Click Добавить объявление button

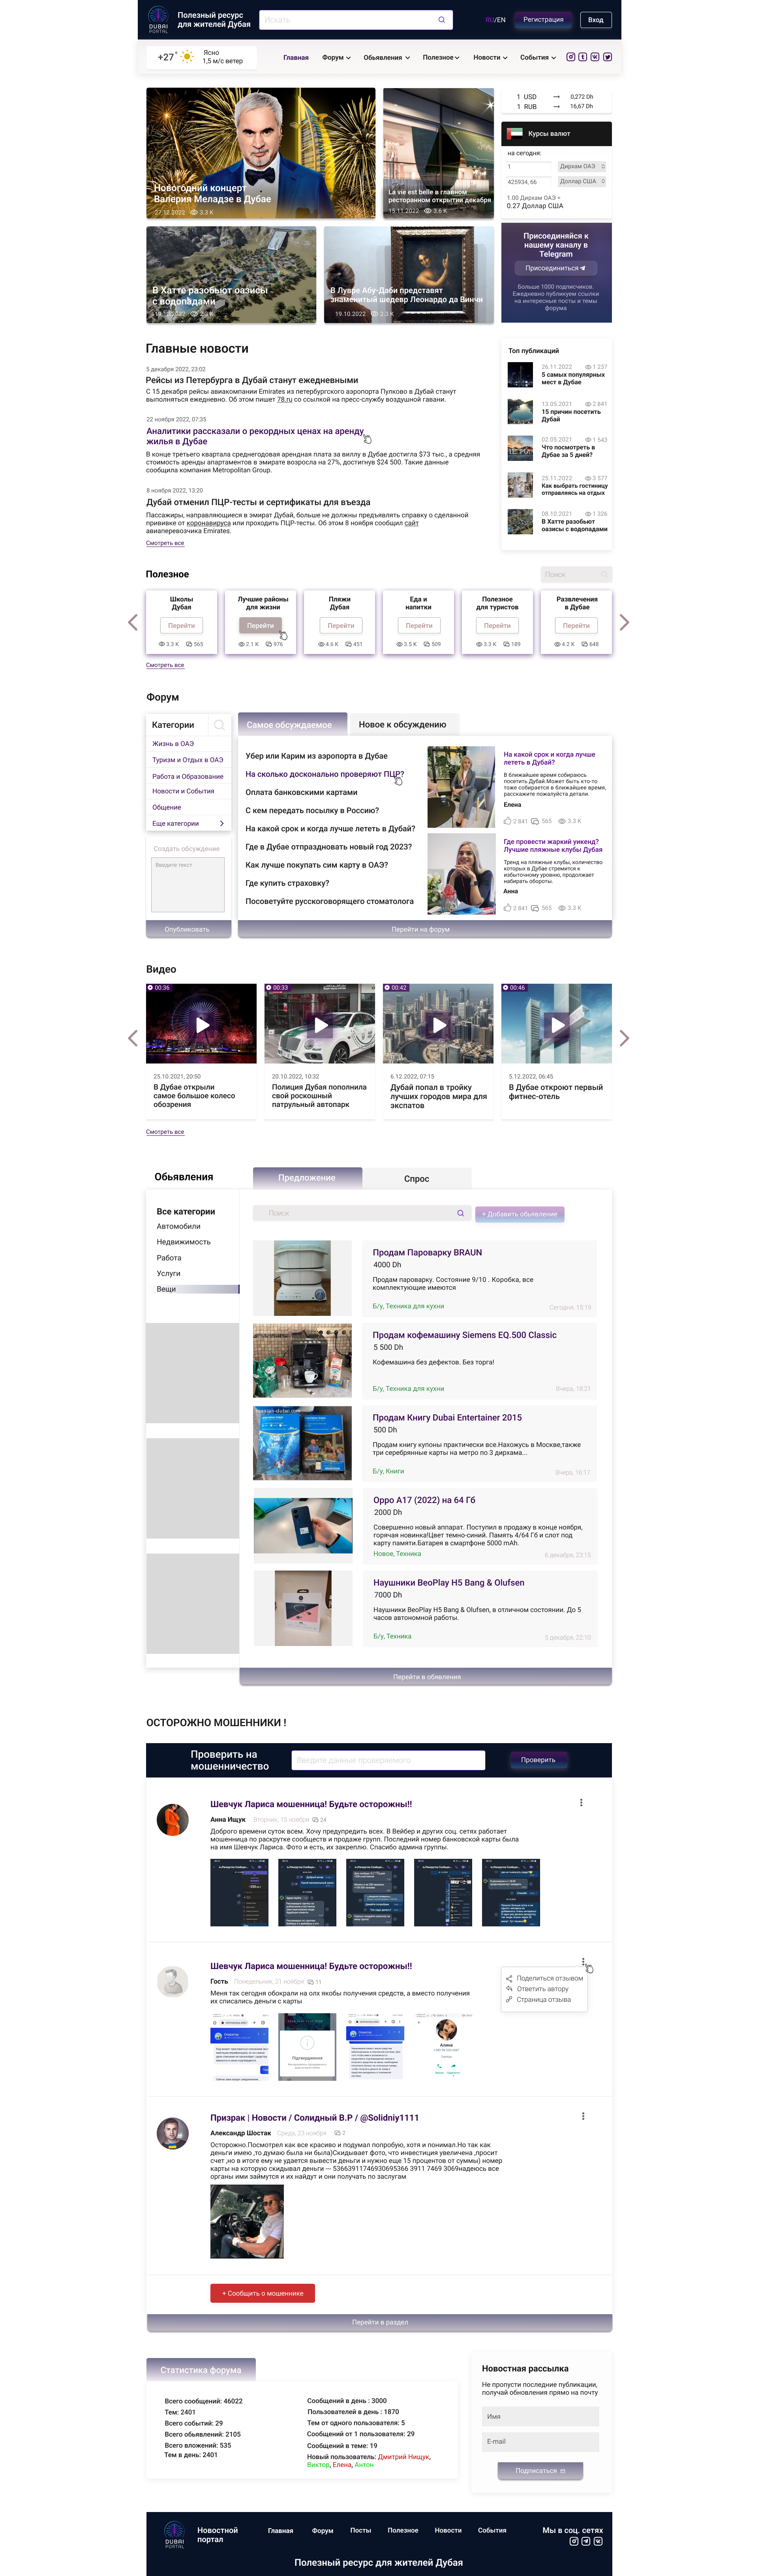[520, 1213]
